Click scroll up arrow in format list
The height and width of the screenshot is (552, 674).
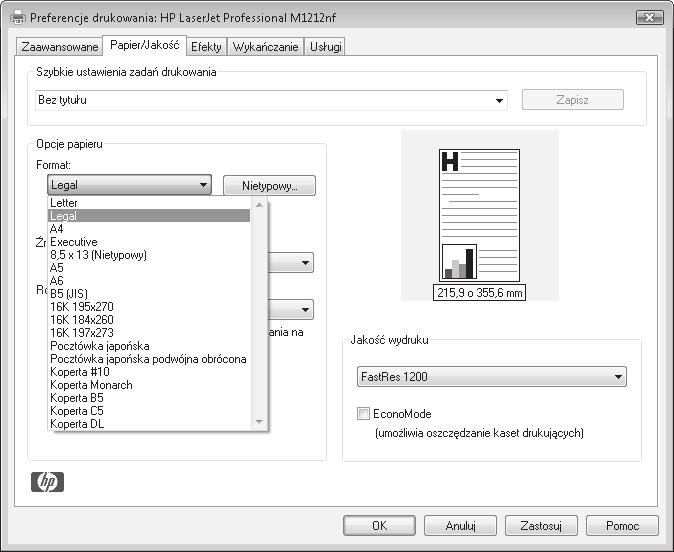click(259, 205)
